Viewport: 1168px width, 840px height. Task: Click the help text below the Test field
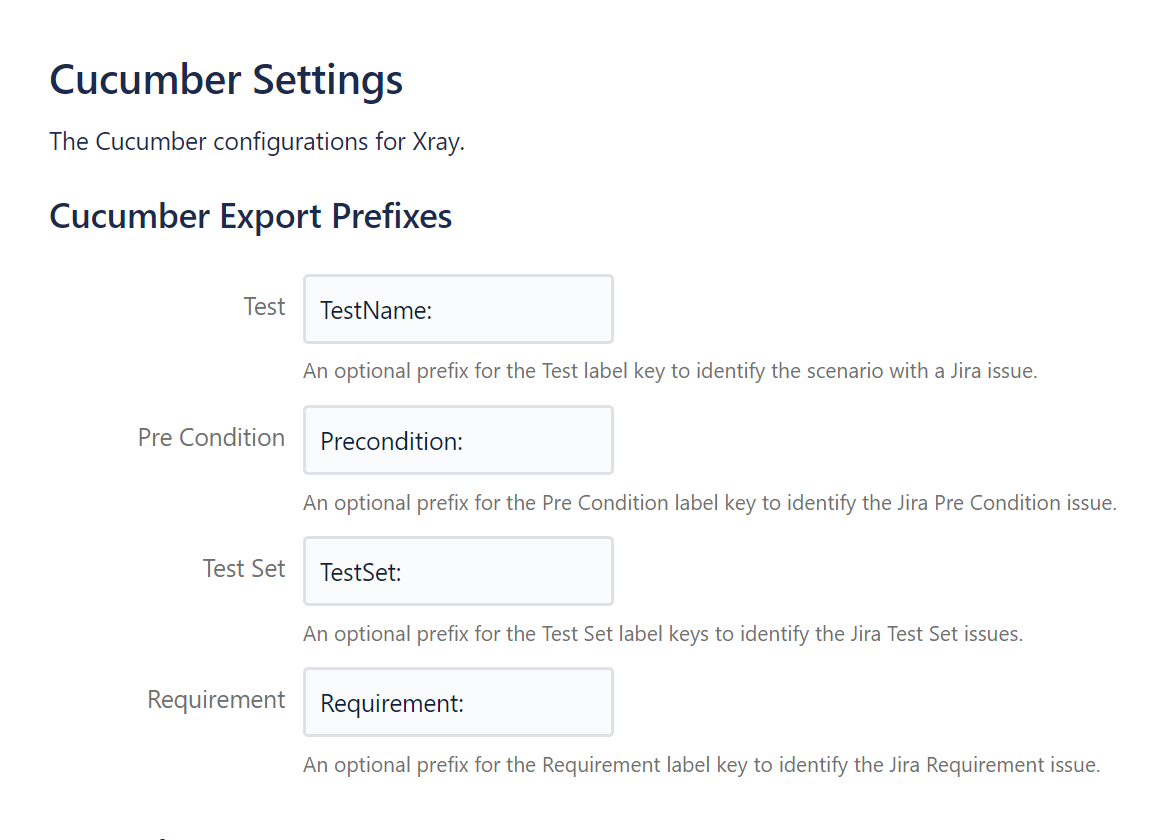[x=670, y=372]
